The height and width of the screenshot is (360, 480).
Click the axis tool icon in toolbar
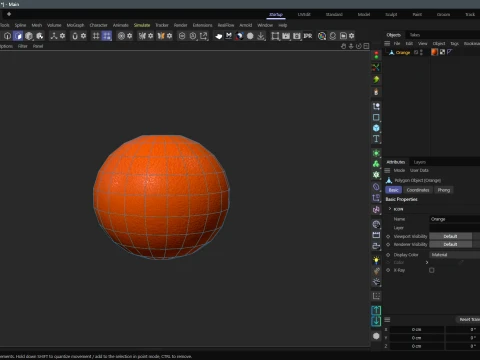pos(54,36)
